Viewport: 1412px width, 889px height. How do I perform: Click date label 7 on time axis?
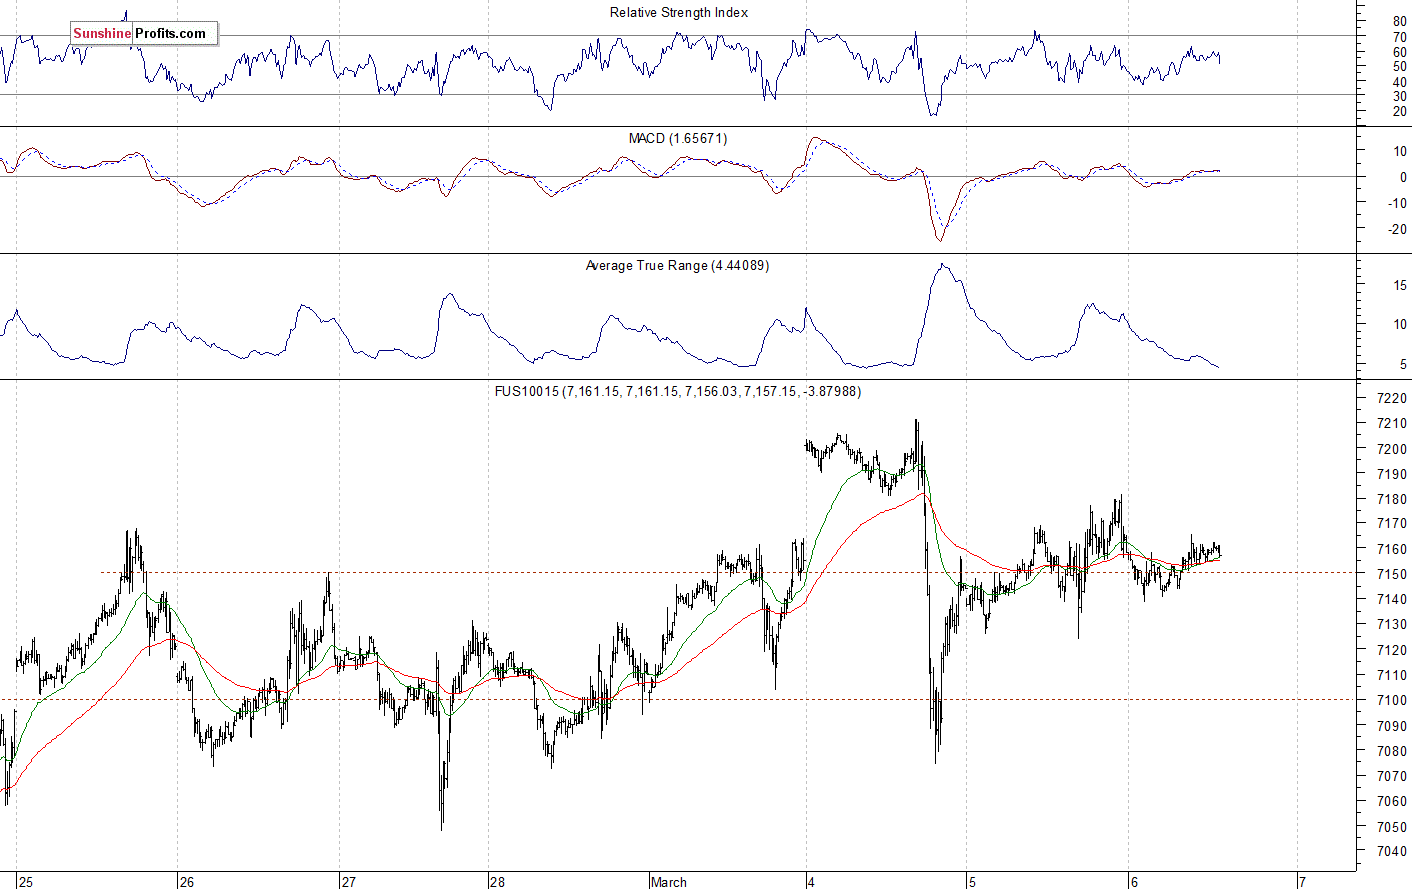point(1302,882)
